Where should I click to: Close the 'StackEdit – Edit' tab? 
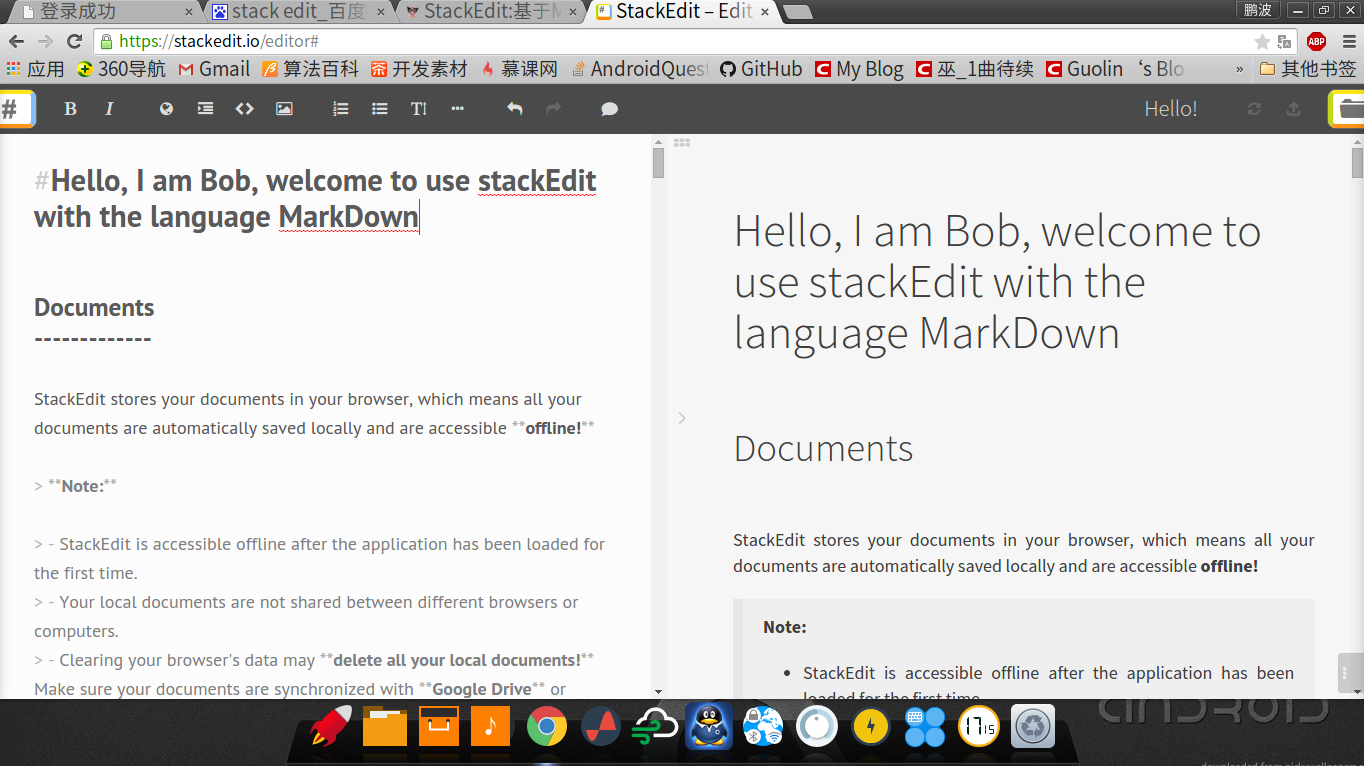point(765,12)
